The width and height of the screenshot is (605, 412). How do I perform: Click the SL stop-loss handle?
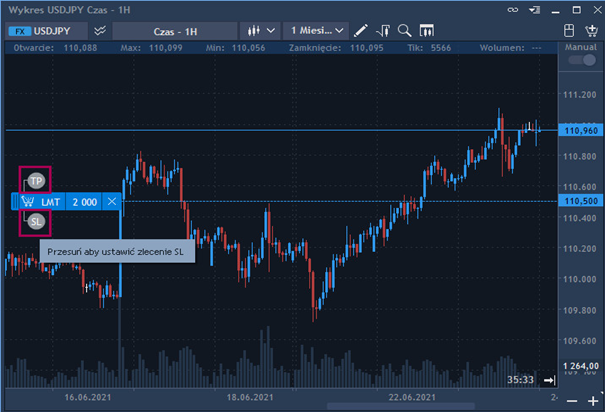[36, 221]
